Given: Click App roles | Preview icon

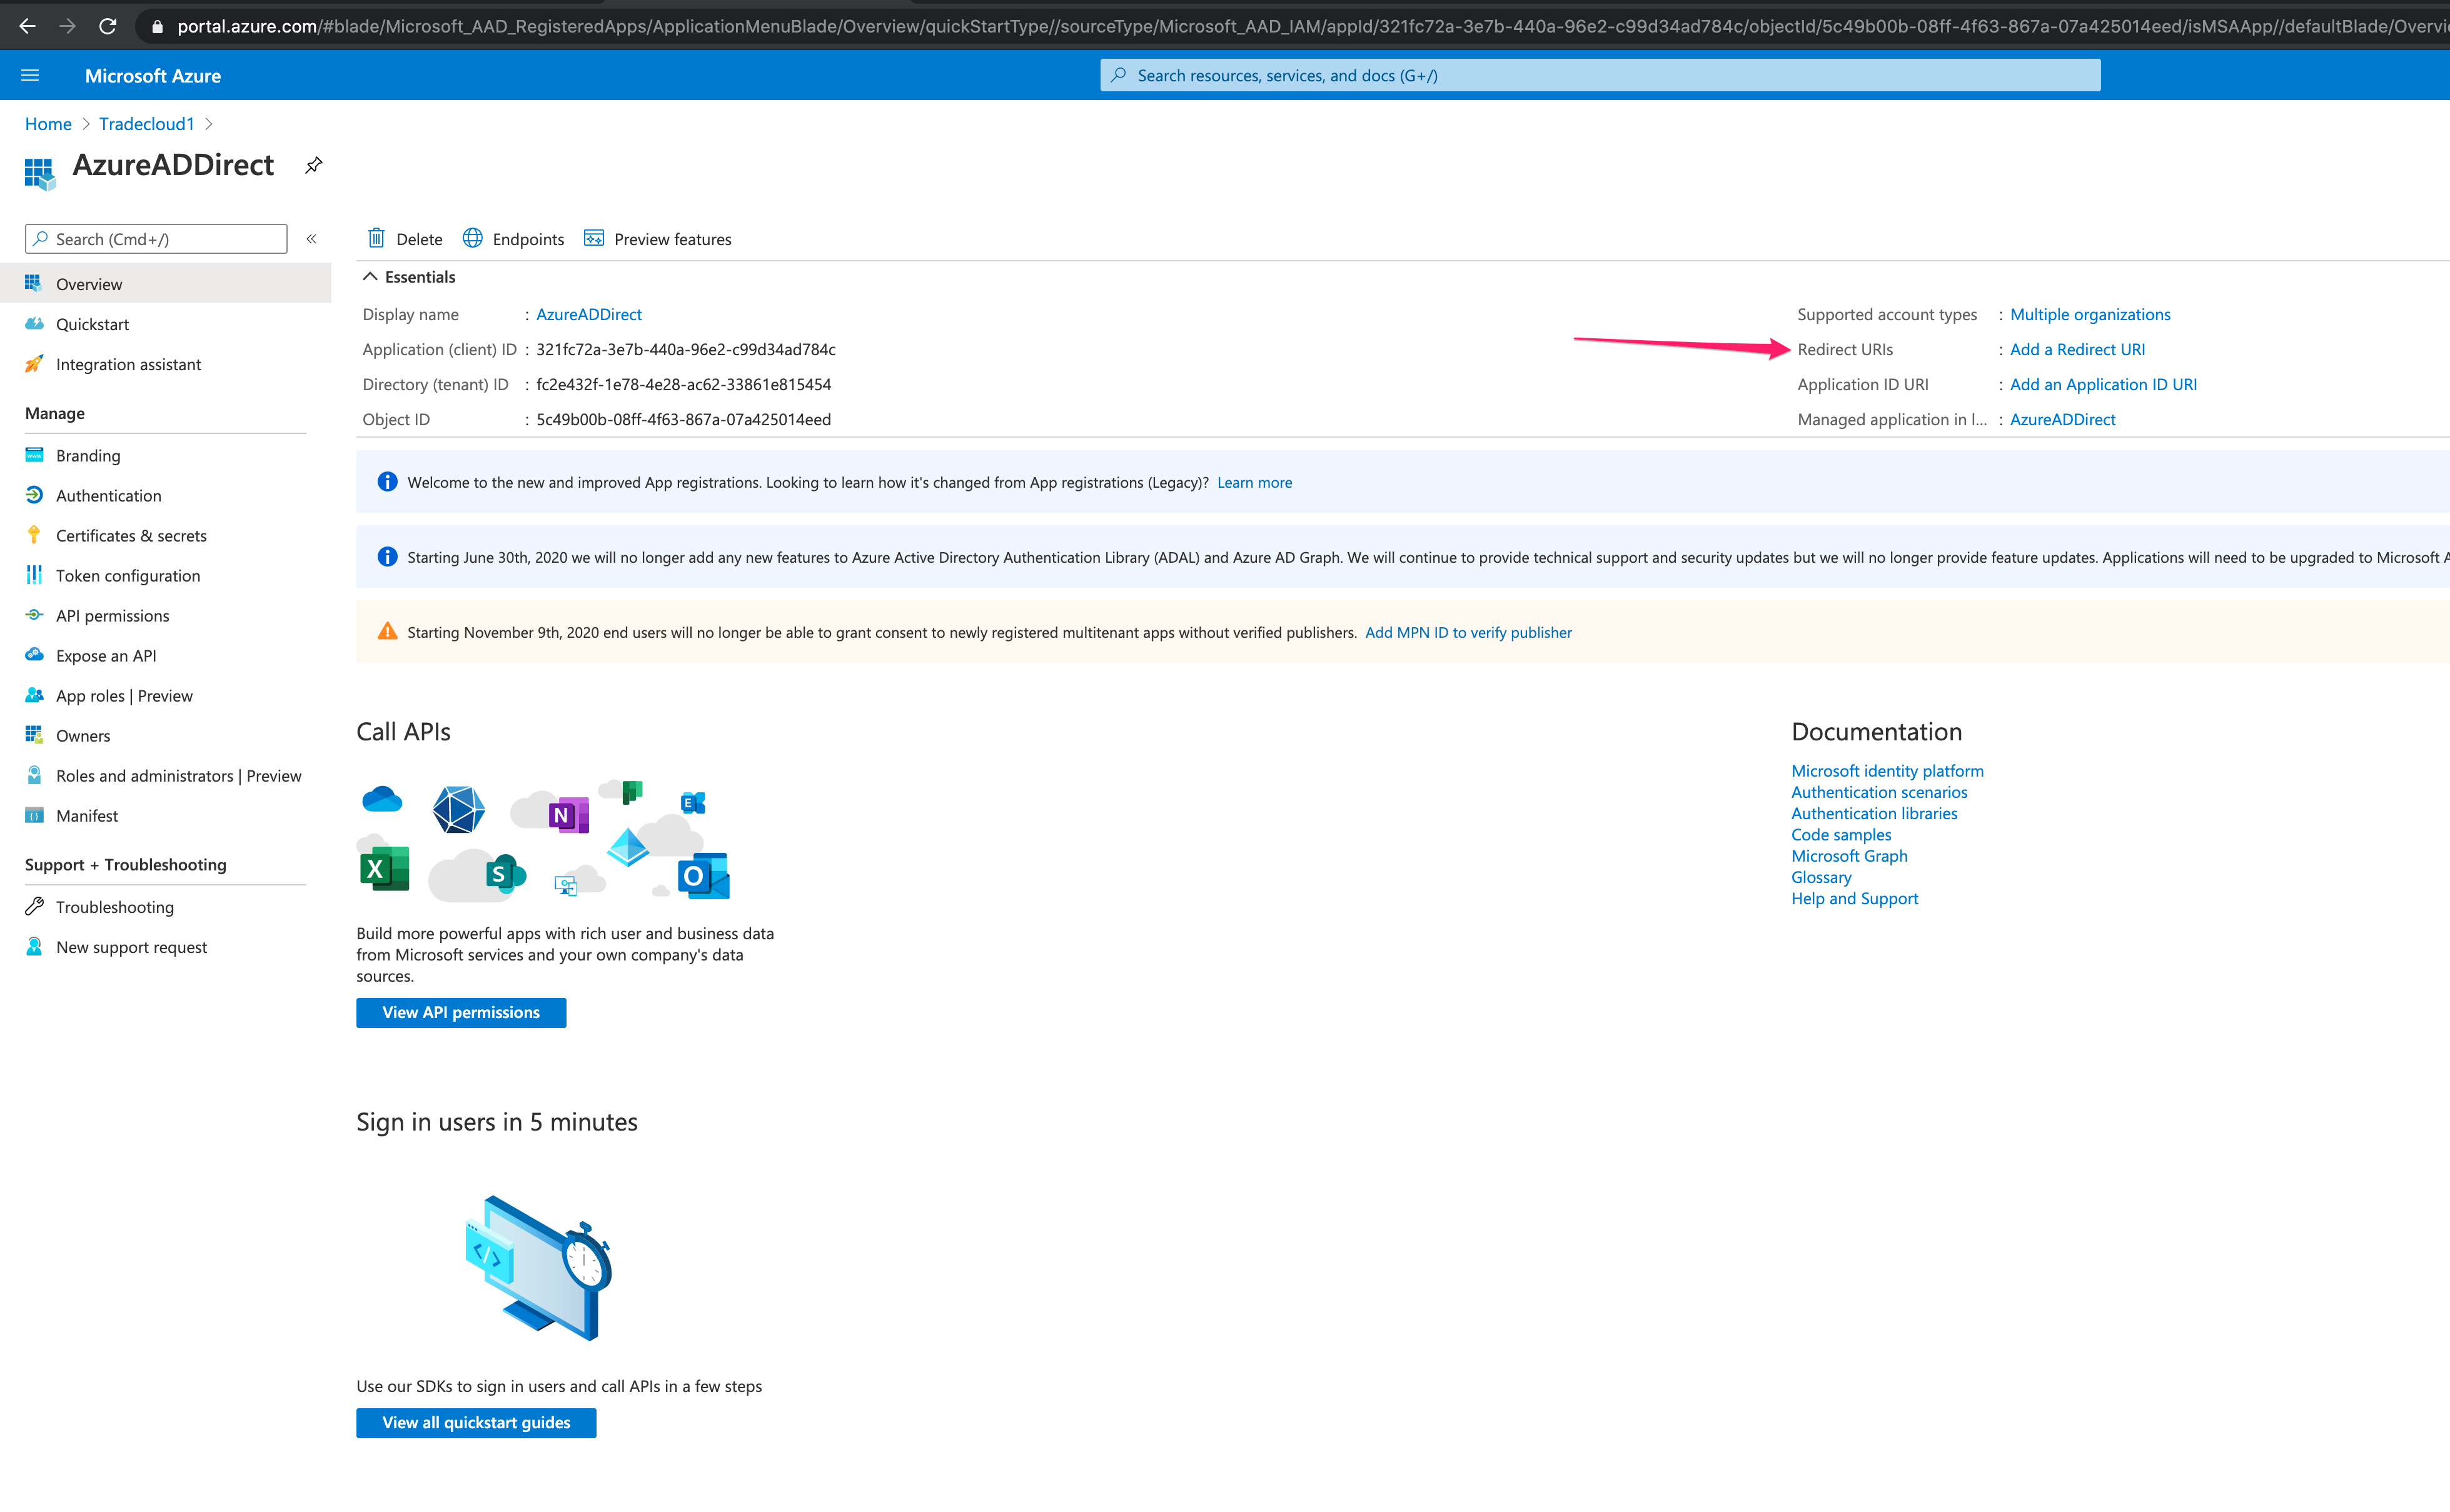Looking at the screenshot, I should (34, 695).
